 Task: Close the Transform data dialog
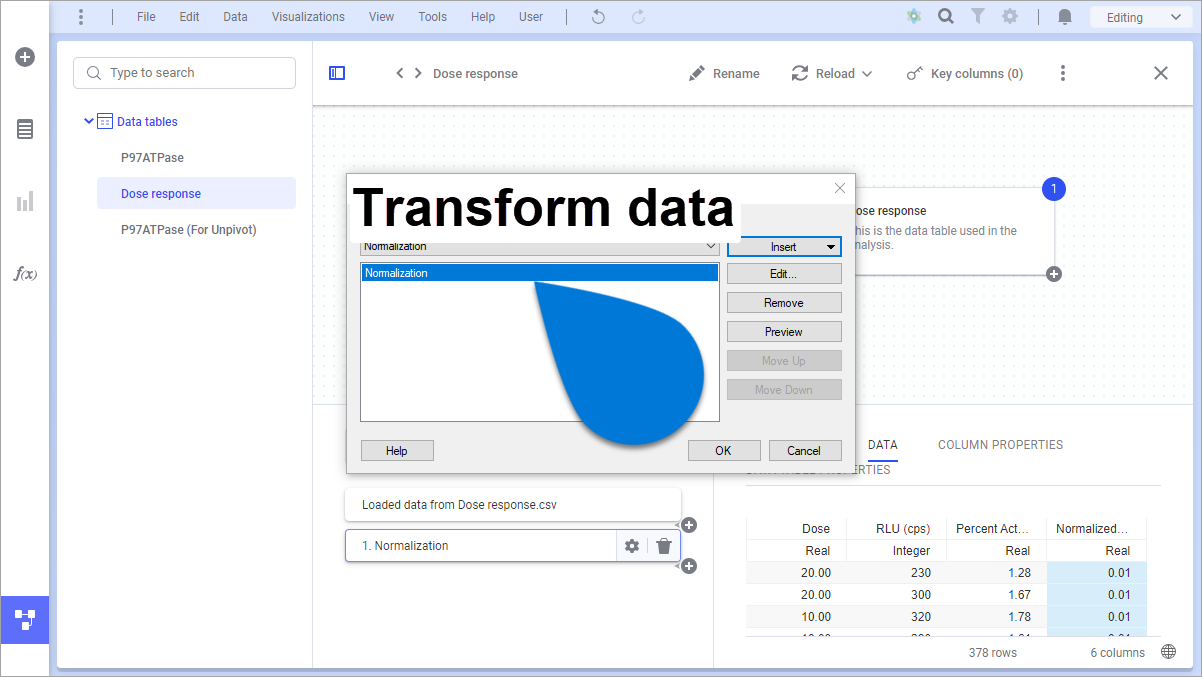click(840, 188)
